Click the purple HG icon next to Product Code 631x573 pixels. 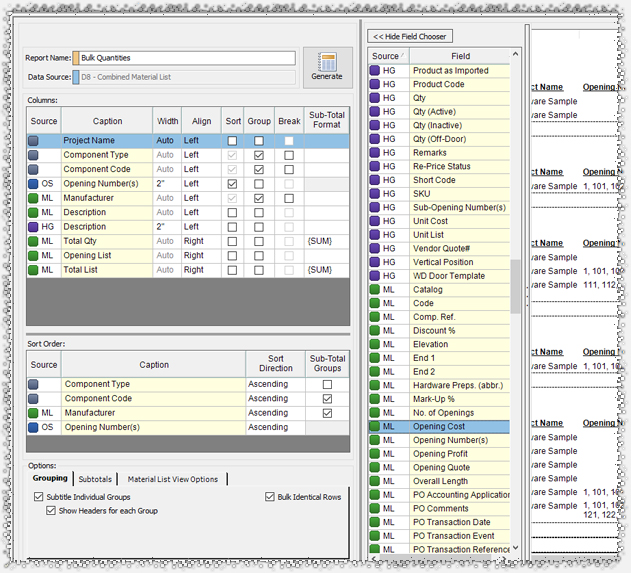375,85
